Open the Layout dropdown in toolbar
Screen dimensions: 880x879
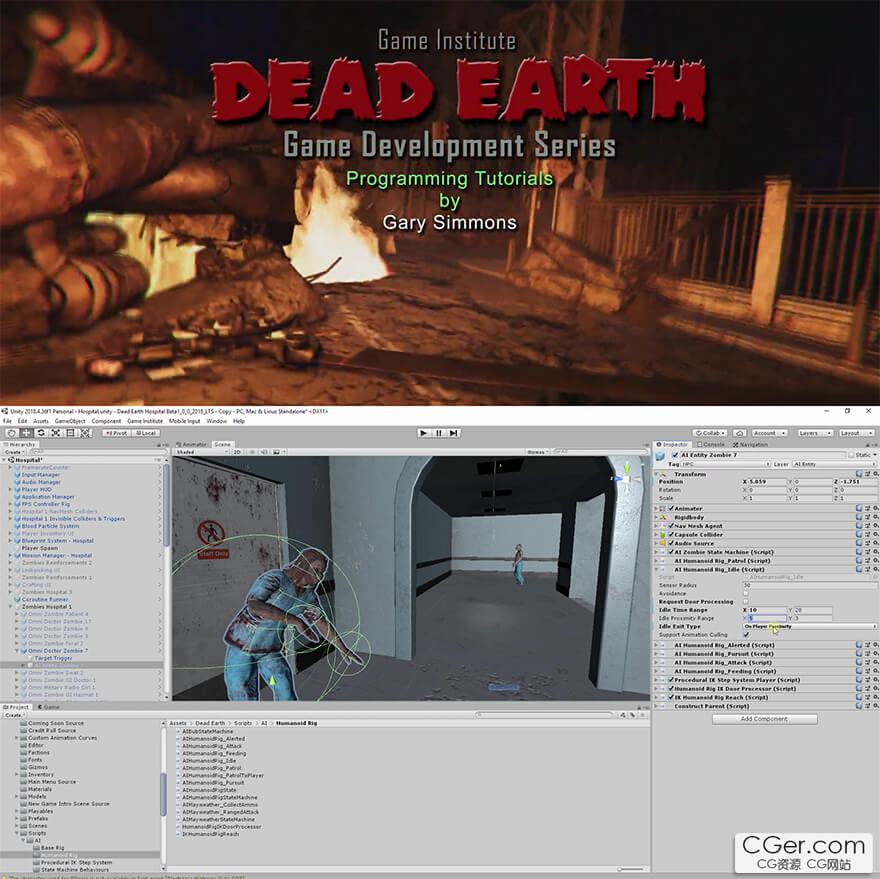coord(856,433)
